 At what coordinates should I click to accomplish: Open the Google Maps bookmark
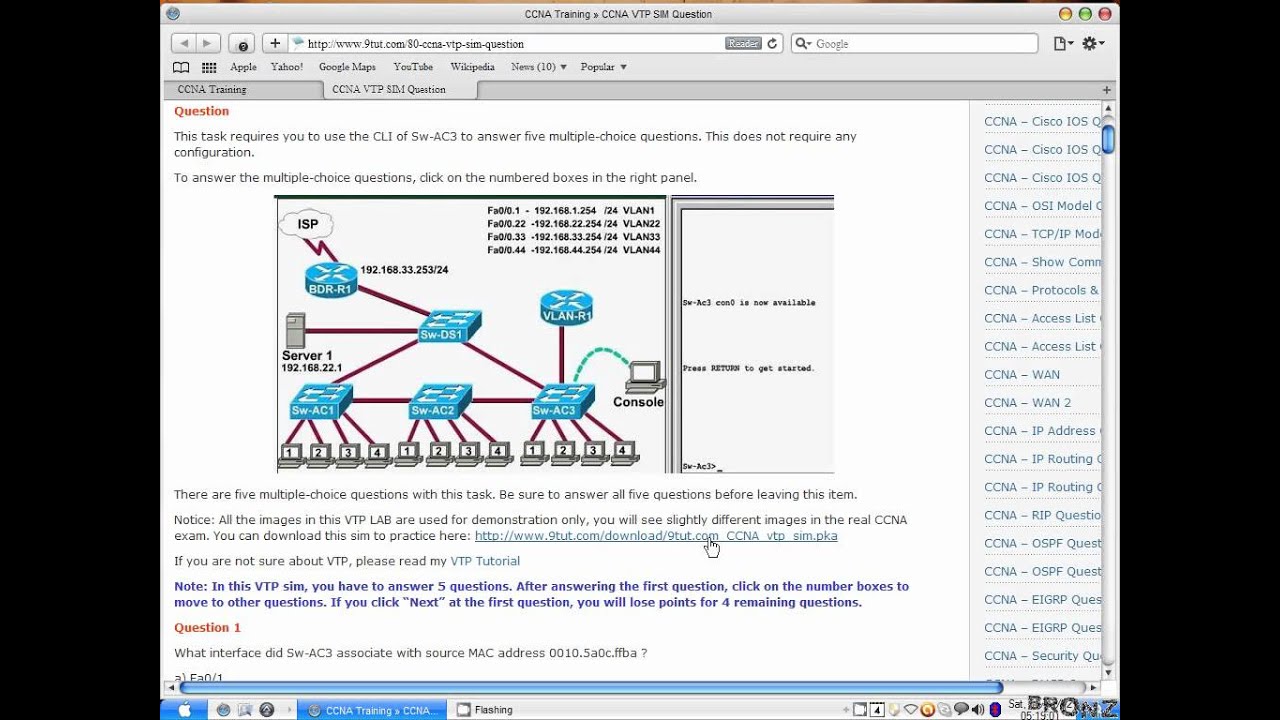click(x=347, y=67)
